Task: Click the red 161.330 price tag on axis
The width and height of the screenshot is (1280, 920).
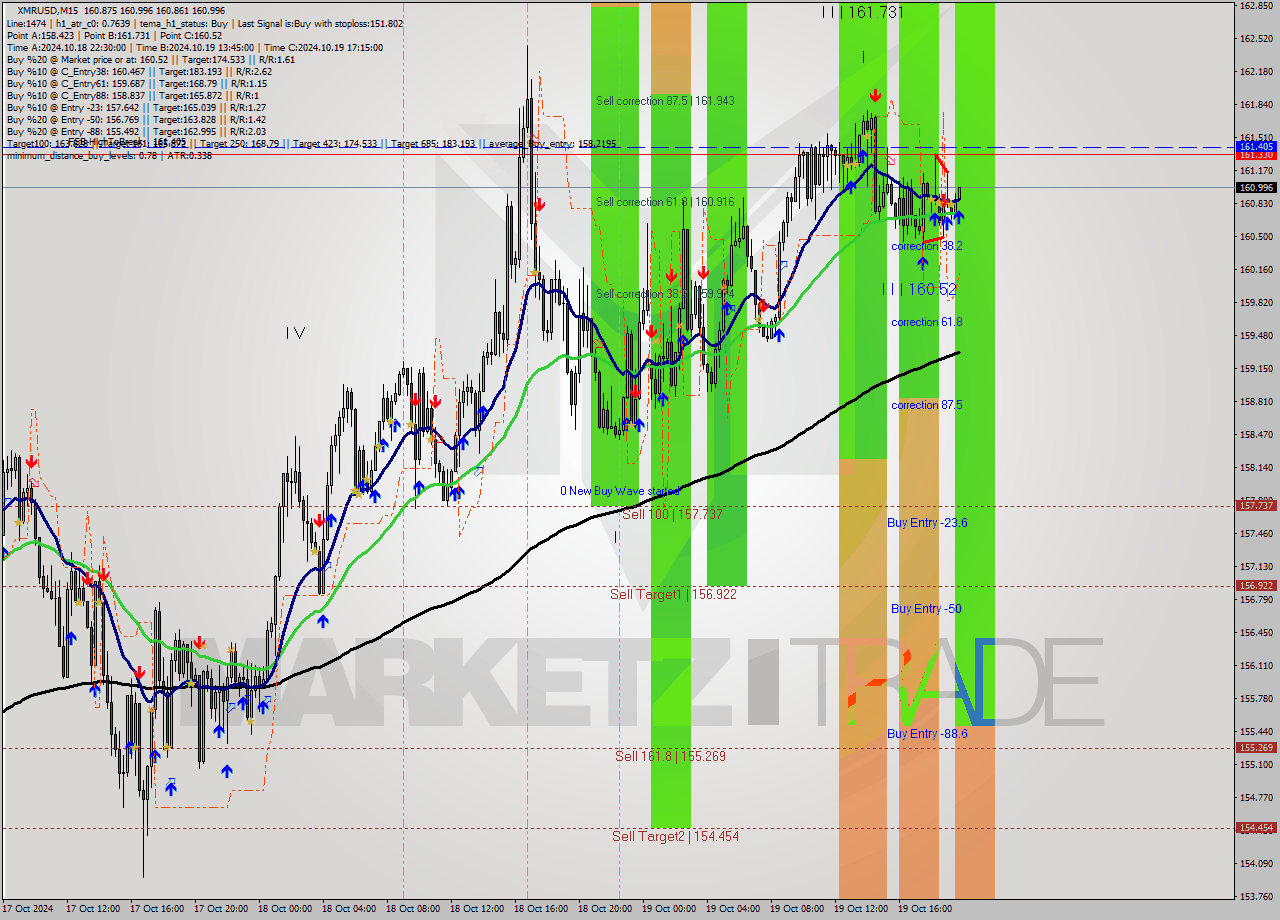Action: tap(1256, 155)
